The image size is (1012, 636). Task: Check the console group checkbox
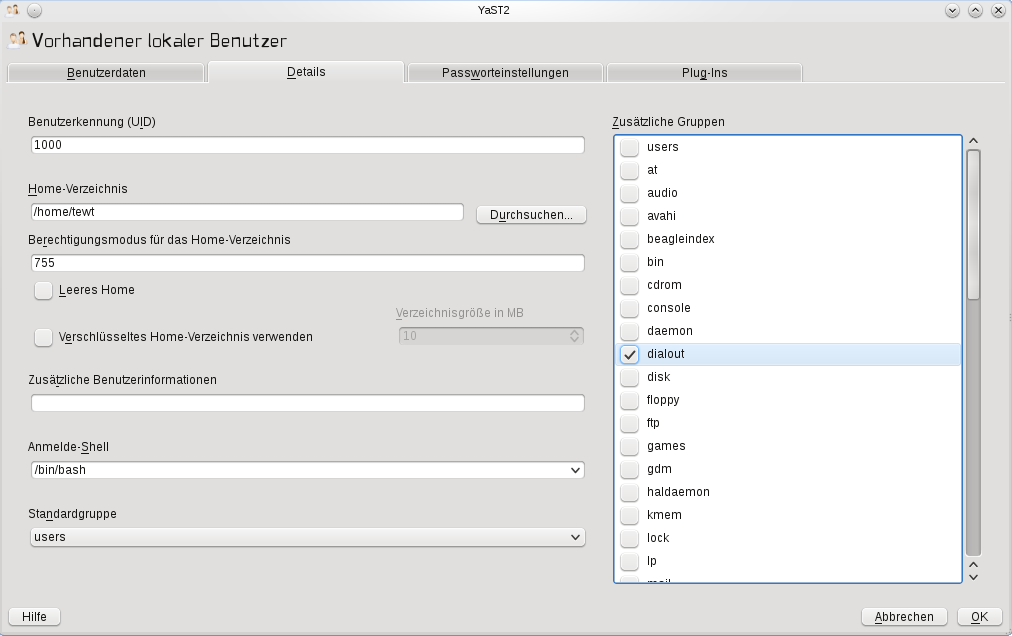[629, 308]
